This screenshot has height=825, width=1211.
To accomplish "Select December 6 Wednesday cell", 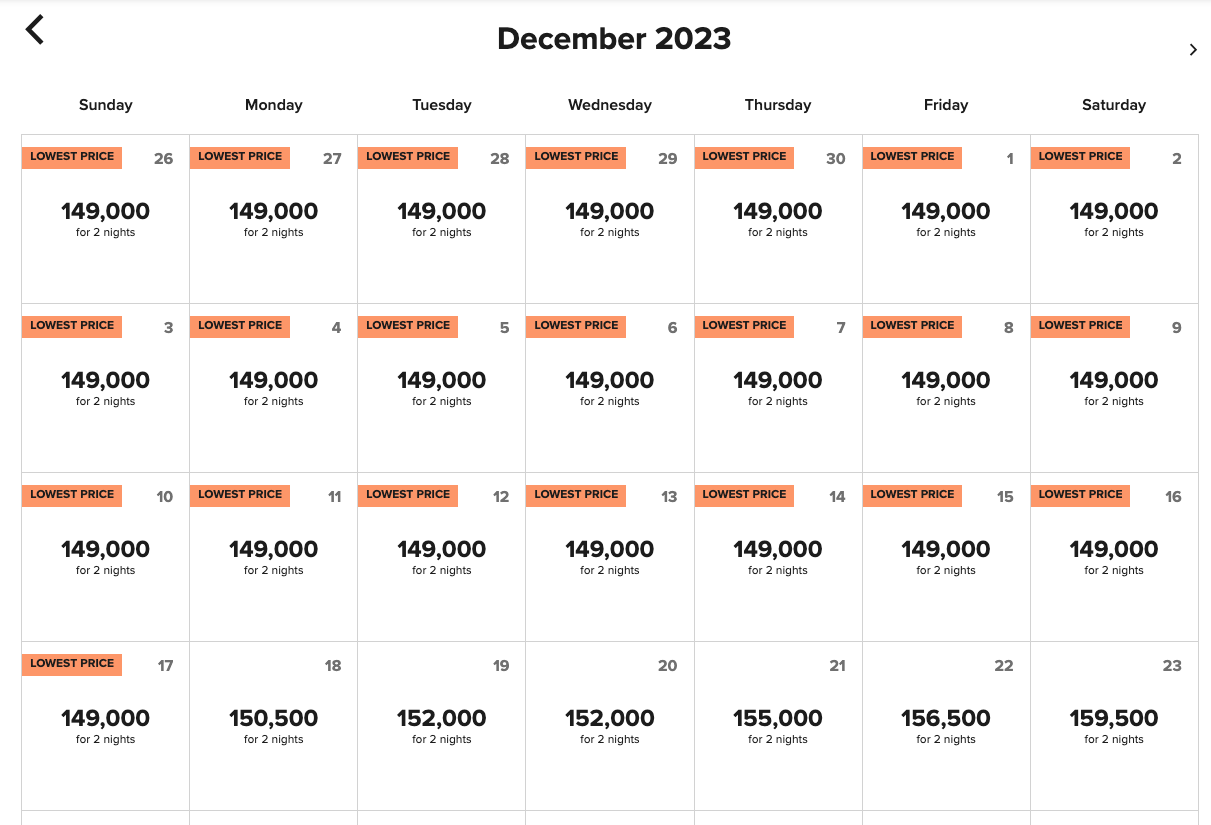I will [x=610, y=388].
